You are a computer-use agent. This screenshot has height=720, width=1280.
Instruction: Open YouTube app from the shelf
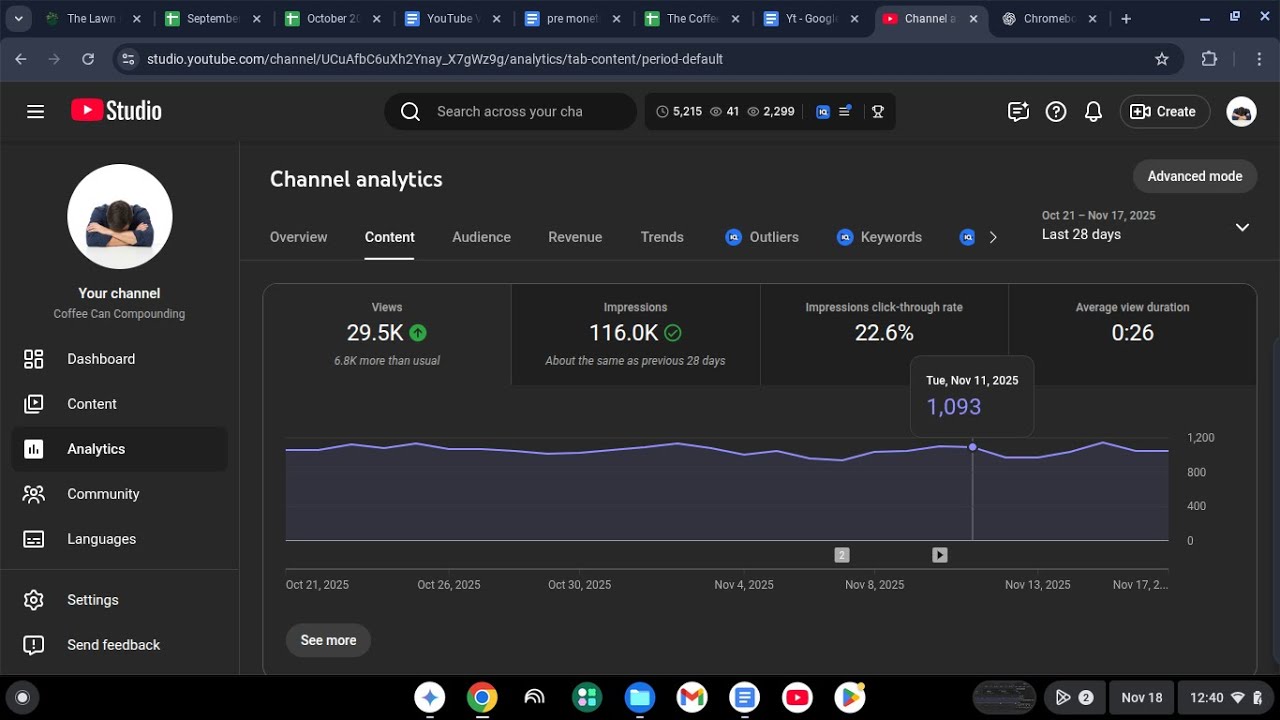[x=797, y=697]
